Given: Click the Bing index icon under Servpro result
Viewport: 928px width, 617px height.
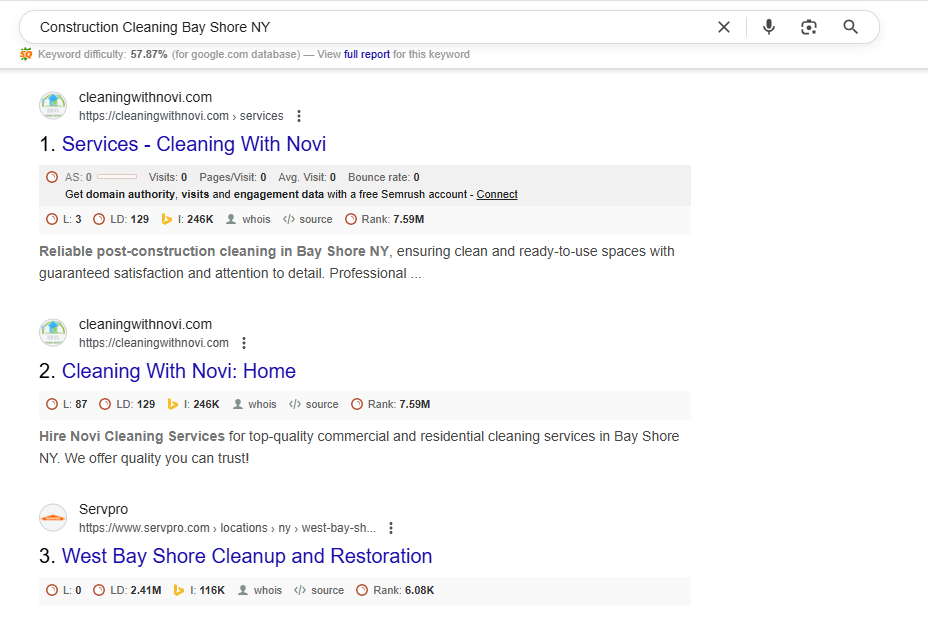Looking at the screenshot, I should click(x=179, y=590).
